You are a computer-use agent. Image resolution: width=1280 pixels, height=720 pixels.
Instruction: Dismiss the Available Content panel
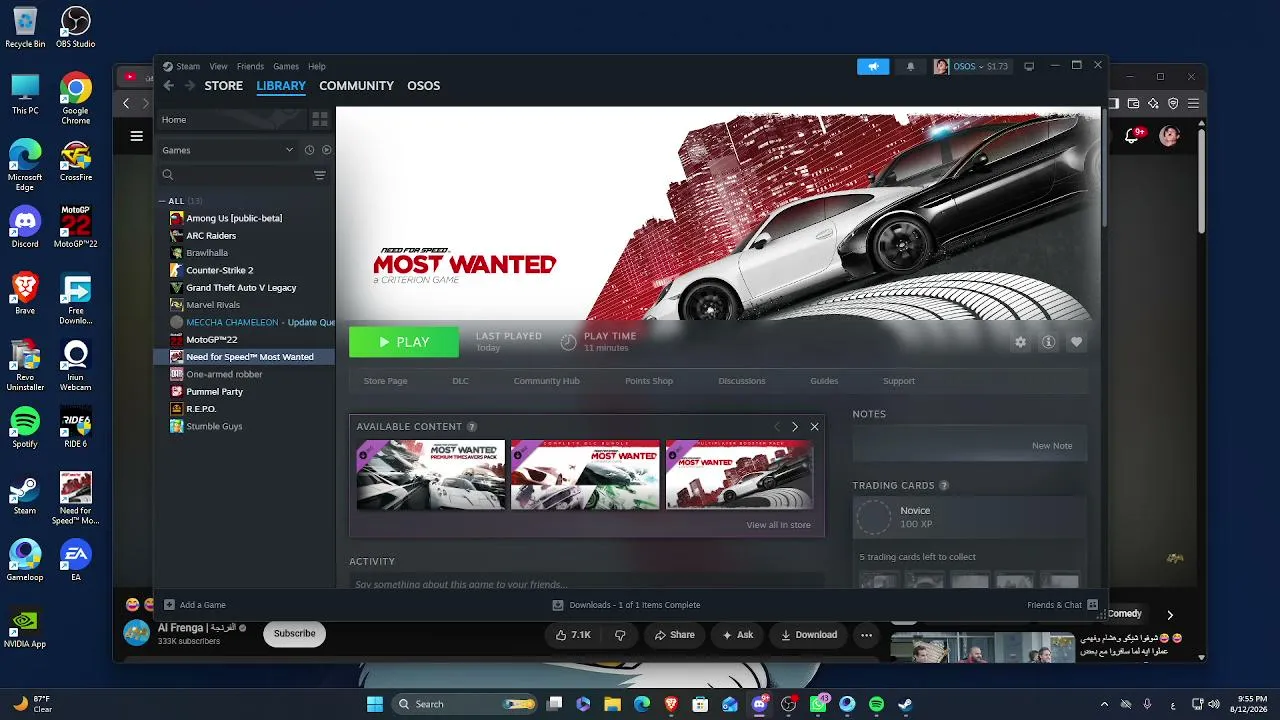click(x=814, y=427)
